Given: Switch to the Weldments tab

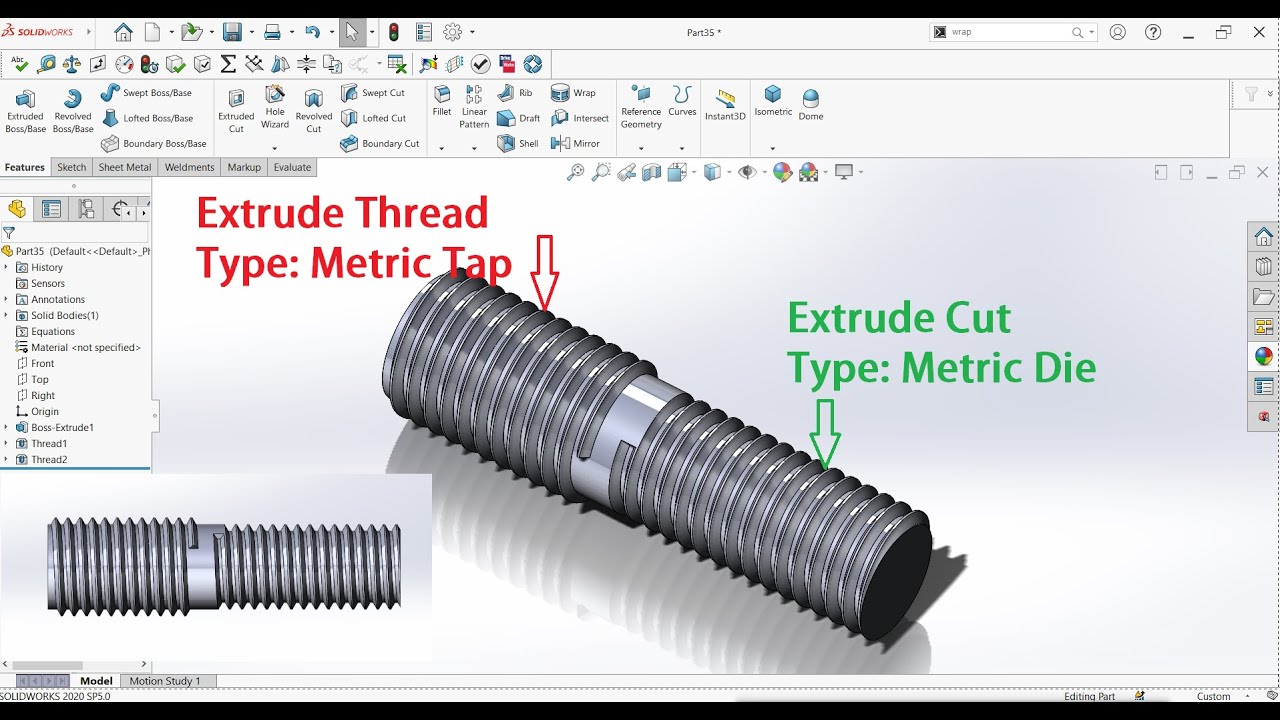Looking at the screenshot, I should coord(190,167).
